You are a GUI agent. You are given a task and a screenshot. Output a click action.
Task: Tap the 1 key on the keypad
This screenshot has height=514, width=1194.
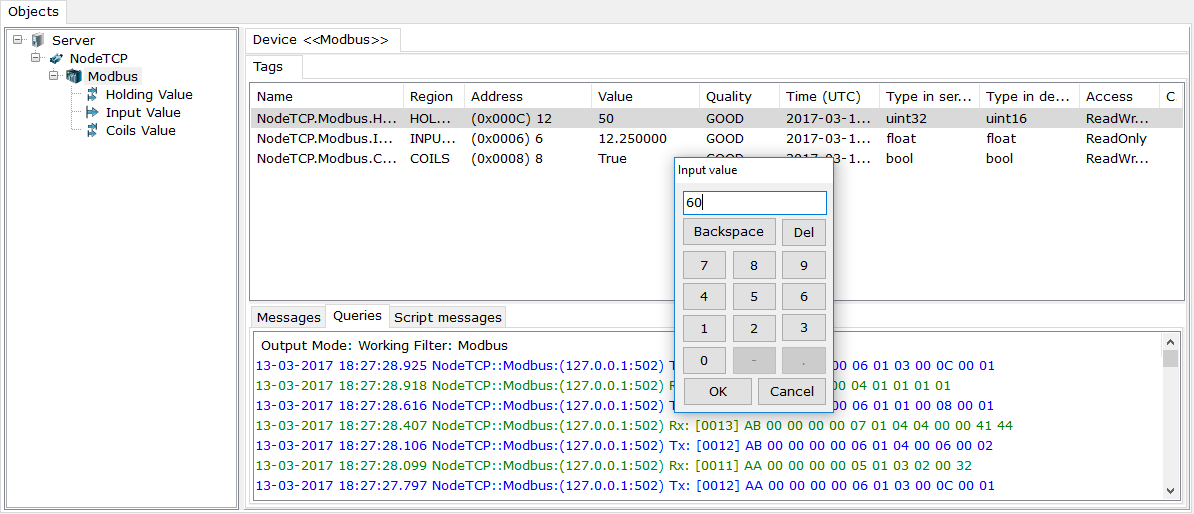click(704, 328)
